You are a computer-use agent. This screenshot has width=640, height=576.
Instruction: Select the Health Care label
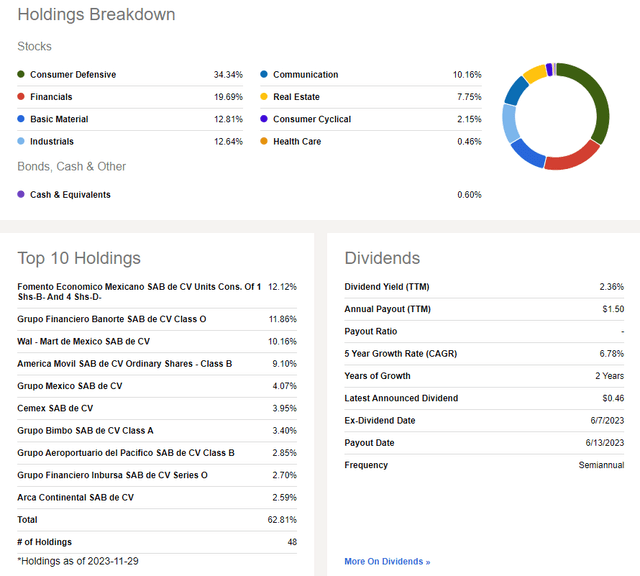coord(297,141)
